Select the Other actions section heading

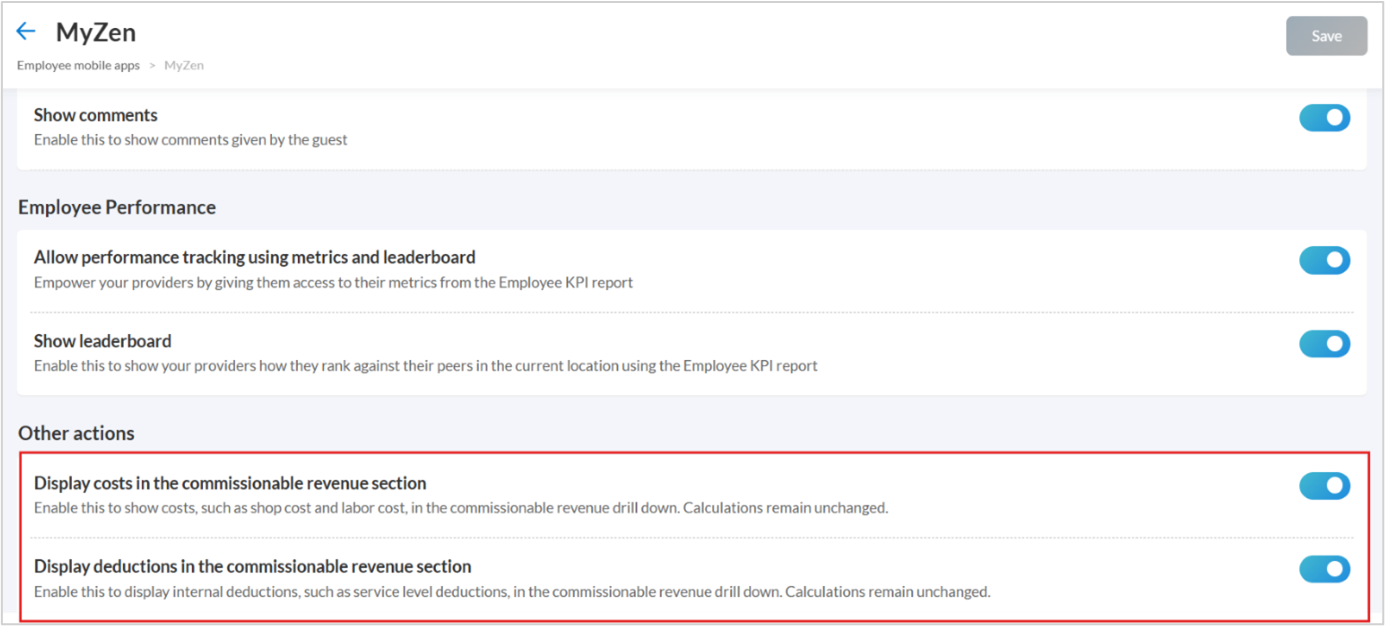[76, 433]
